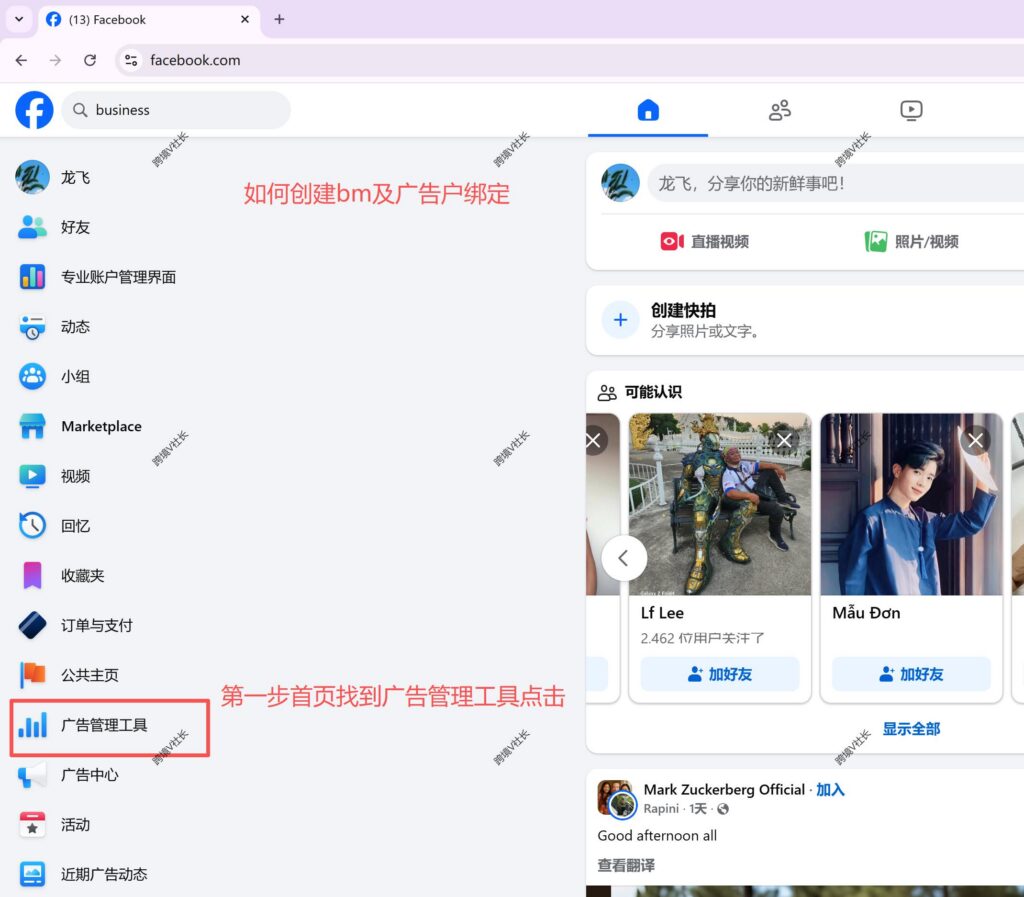Click profile avatar beside post composer

(x=620, y=183)
